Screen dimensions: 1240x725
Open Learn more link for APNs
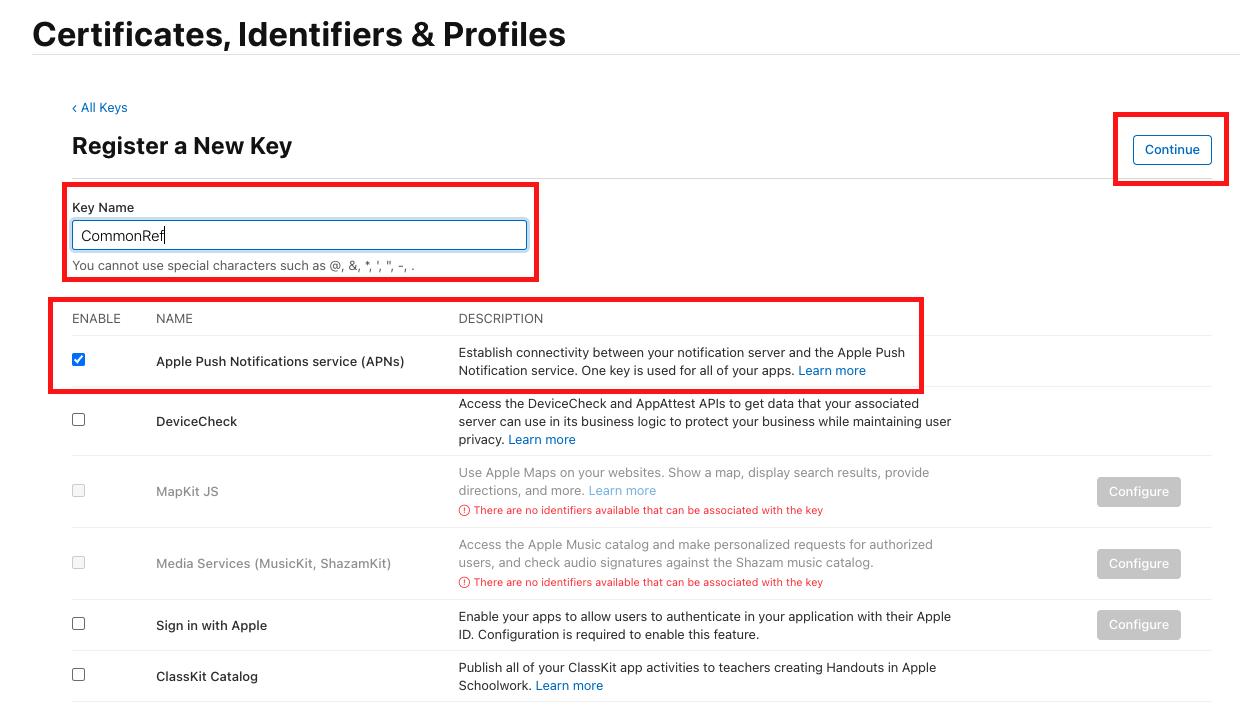[832, 371]
